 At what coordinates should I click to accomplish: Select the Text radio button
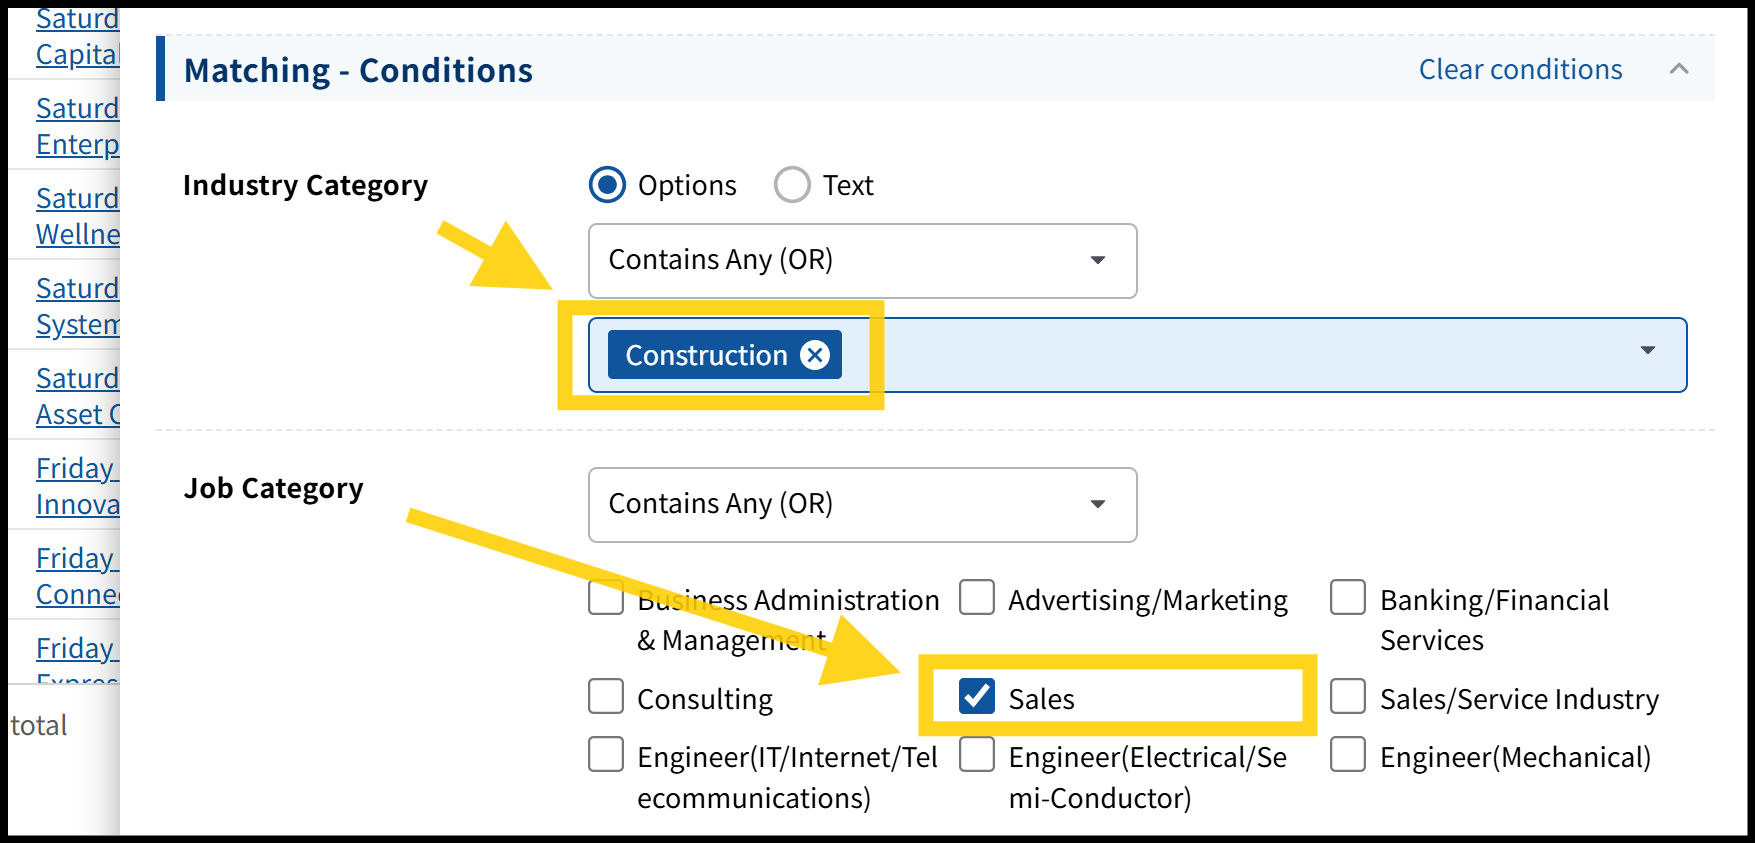[792, 185]
